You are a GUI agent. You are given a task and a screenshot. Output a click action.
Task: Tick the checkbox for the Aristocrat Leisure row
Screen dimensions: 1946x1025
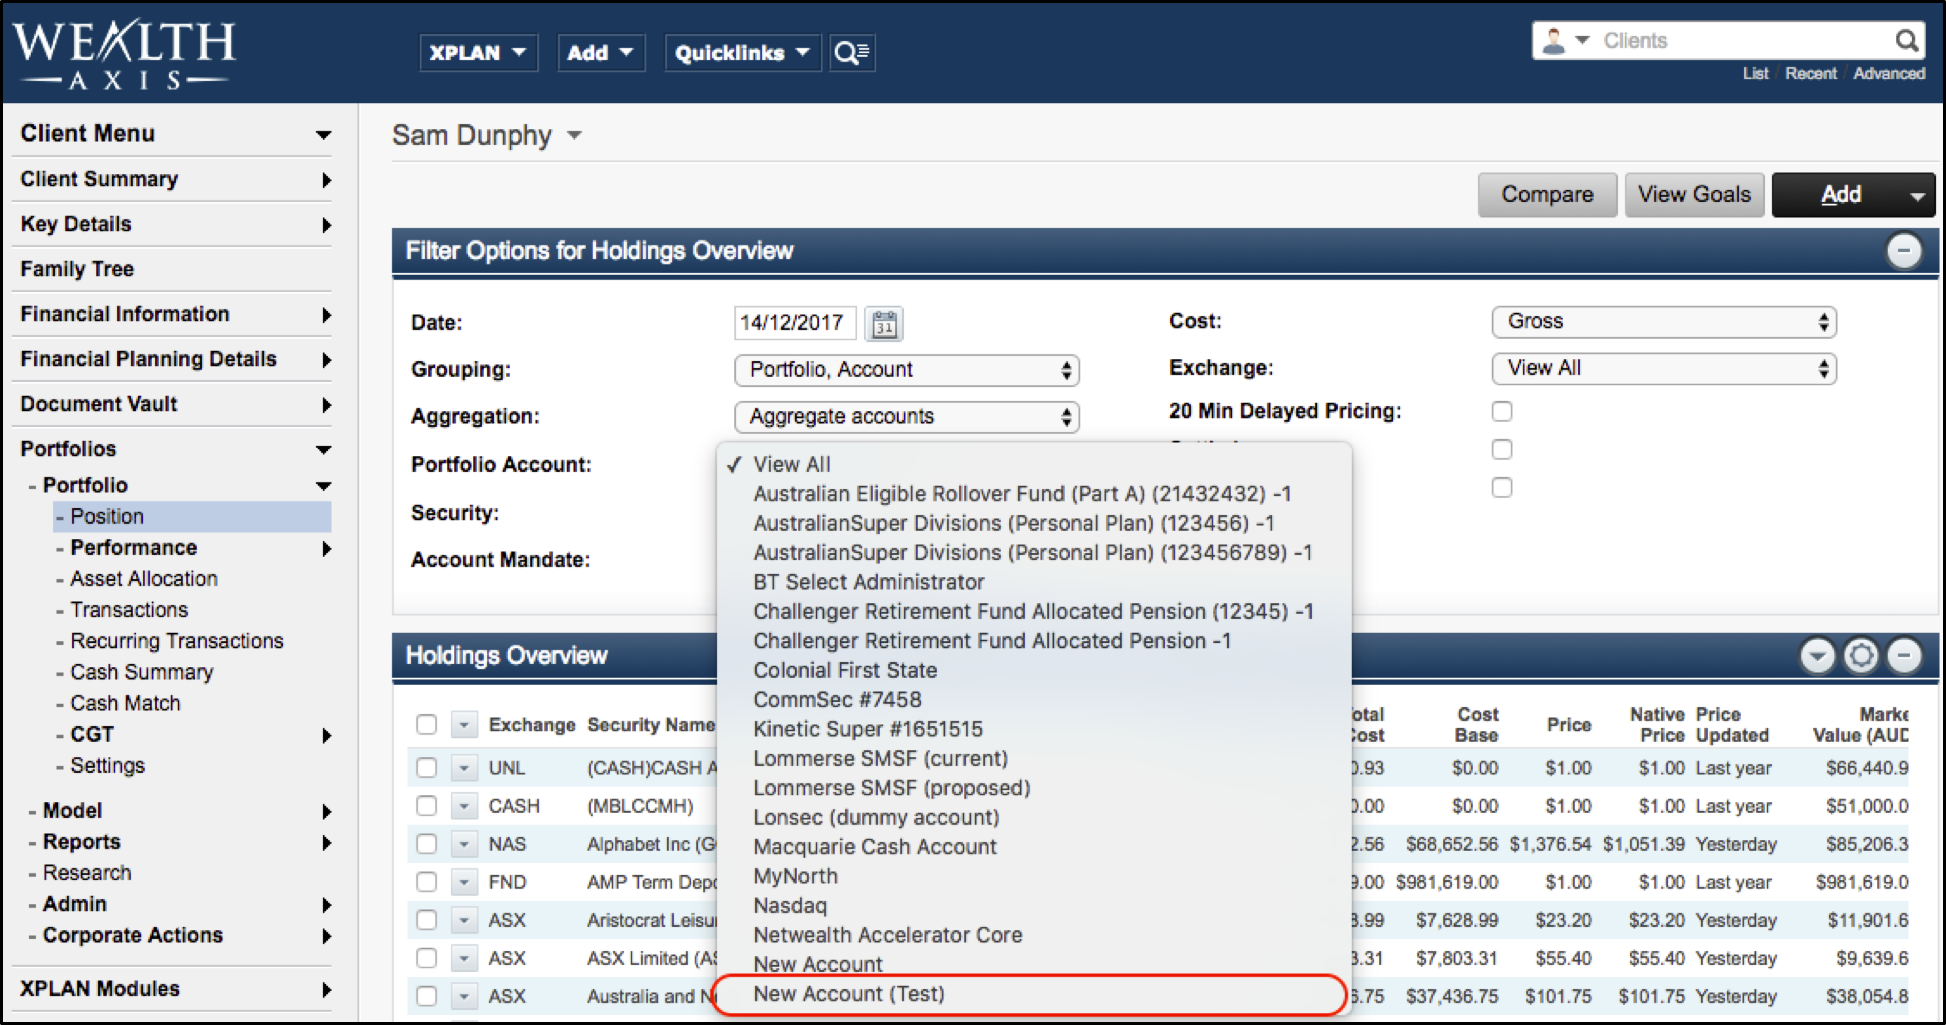coord(427,920)
